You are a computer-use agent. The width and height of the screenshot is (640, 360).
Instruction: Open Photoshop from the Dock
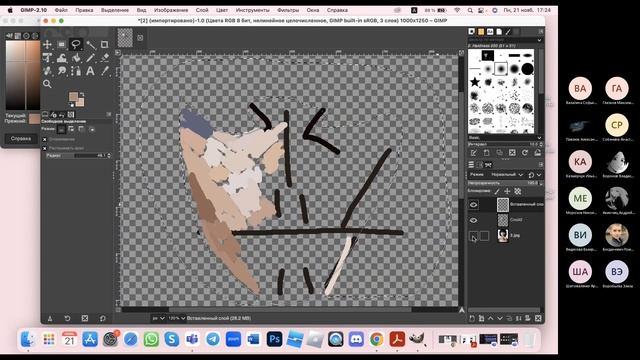click(x=274, y=339)
